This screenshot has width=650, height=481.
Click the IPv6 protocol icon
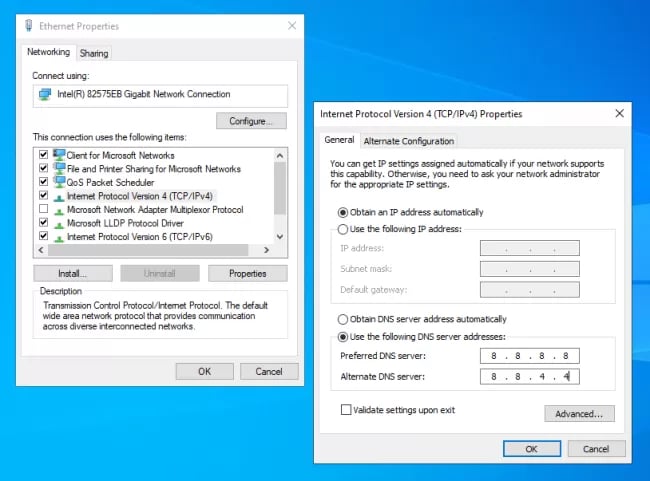[59, 238]
